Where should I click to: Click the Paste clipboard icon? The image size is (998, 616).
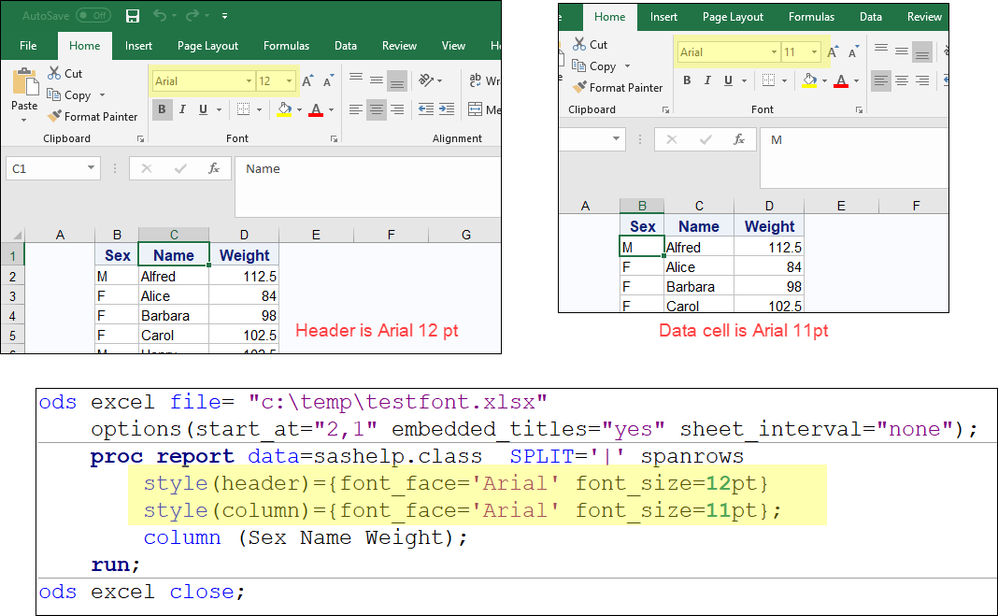pos(24,83)
